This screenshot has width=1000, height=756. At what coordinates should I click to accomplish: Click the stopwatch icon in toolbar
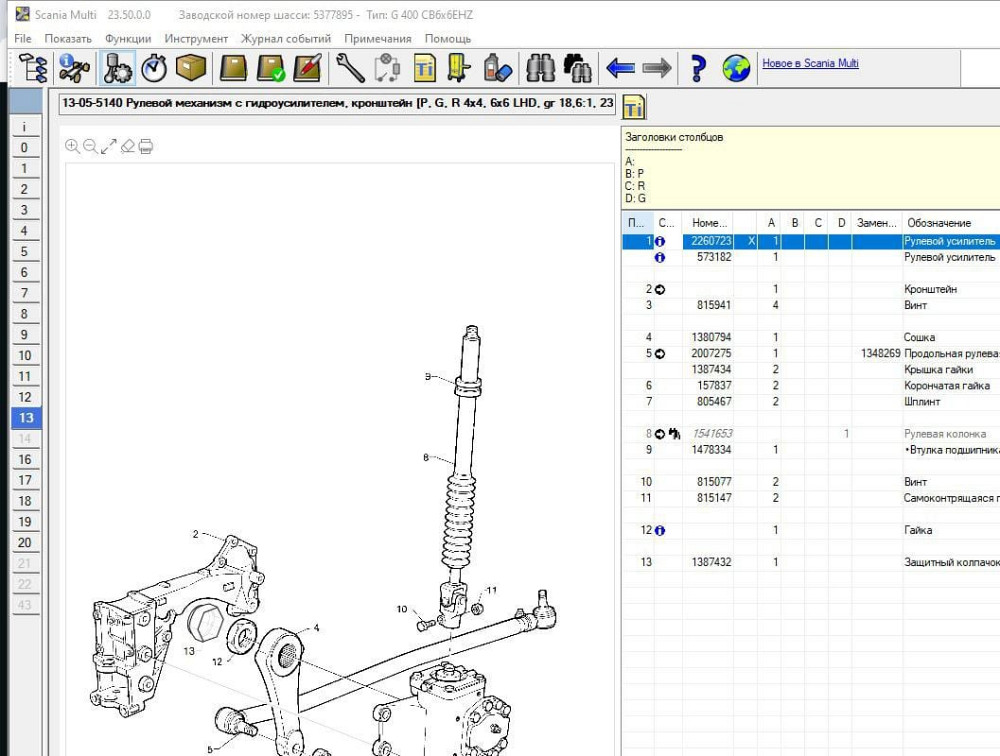tap(154, 68)
